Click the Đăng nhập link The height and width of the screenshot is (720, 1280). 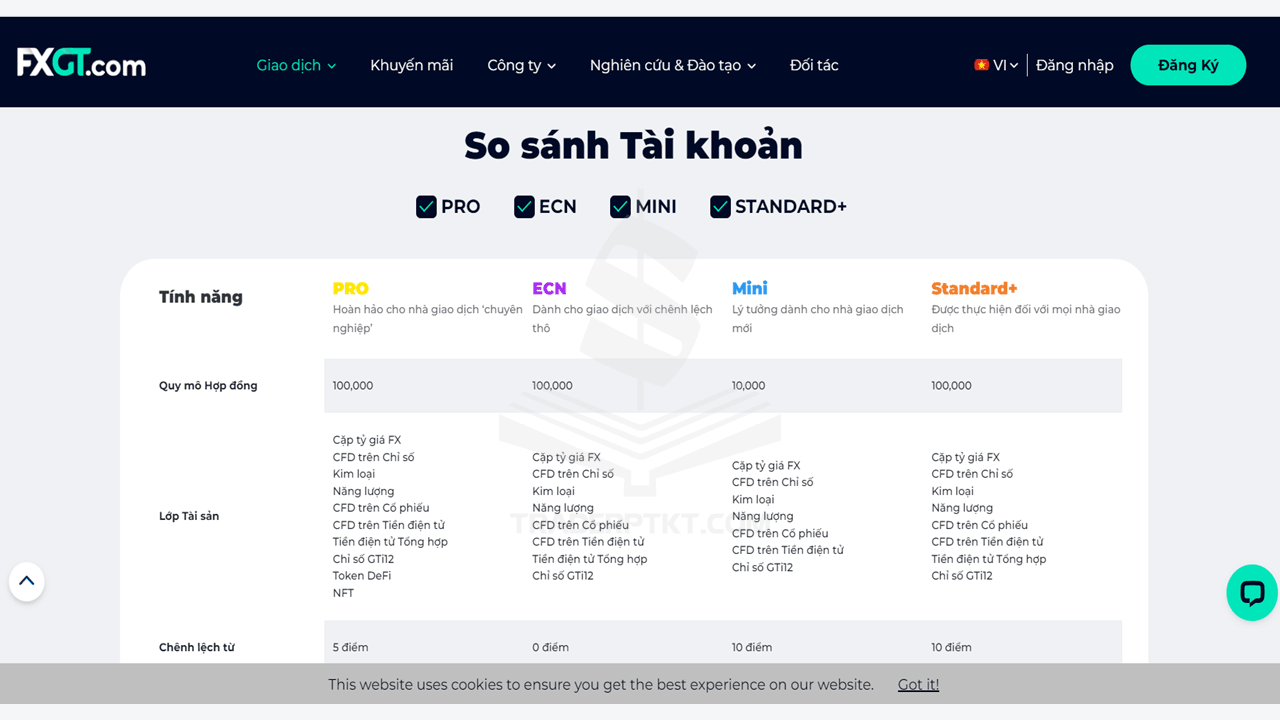(x=1074, y=65)
